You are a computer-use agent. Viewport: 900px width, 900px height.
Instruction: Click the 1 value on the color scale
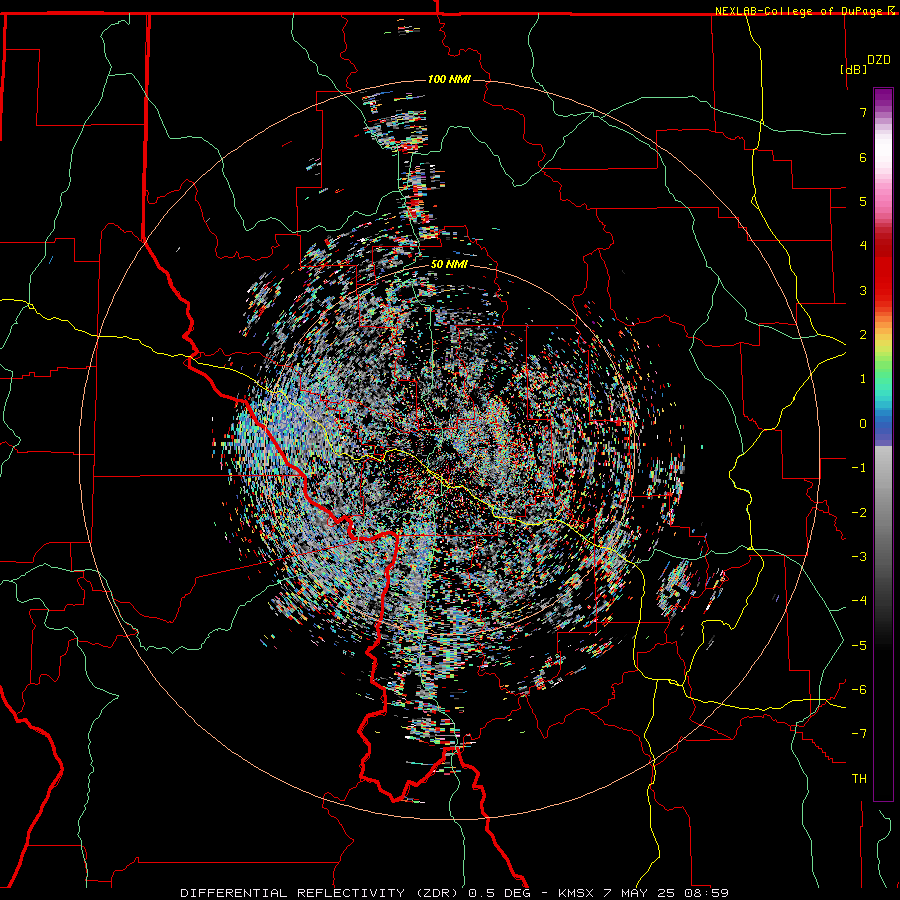[863, 379]
